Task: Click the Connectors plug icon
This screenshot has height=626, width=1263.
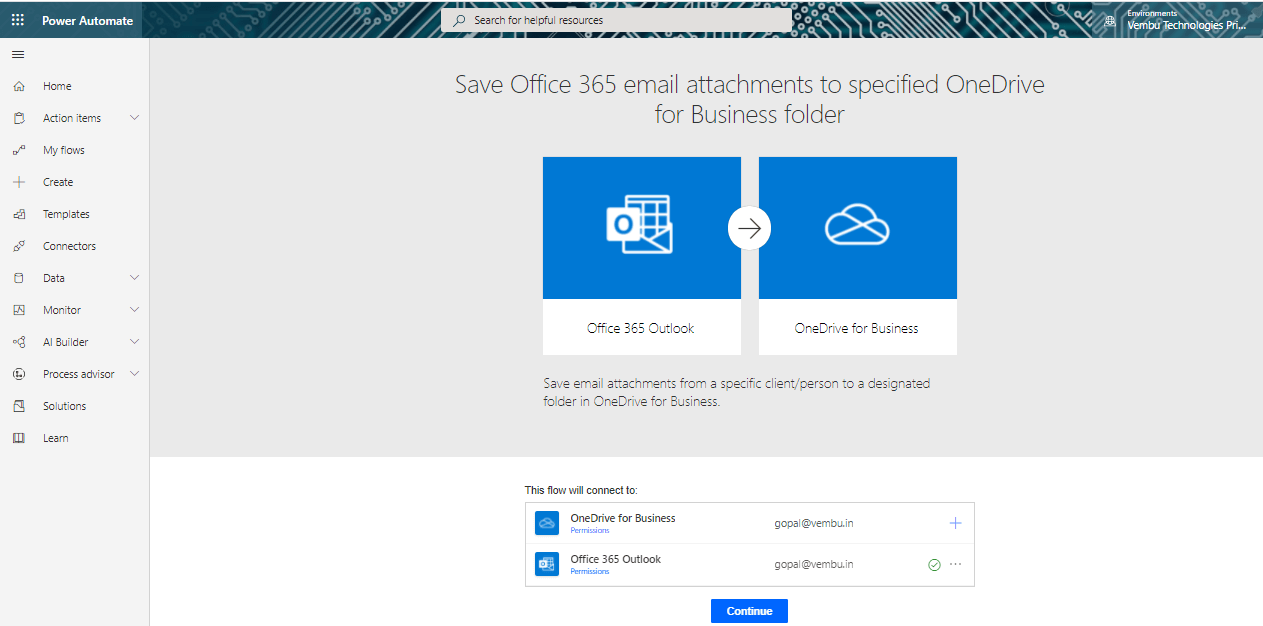Action: pyautogui.click(x=19, y=246)
